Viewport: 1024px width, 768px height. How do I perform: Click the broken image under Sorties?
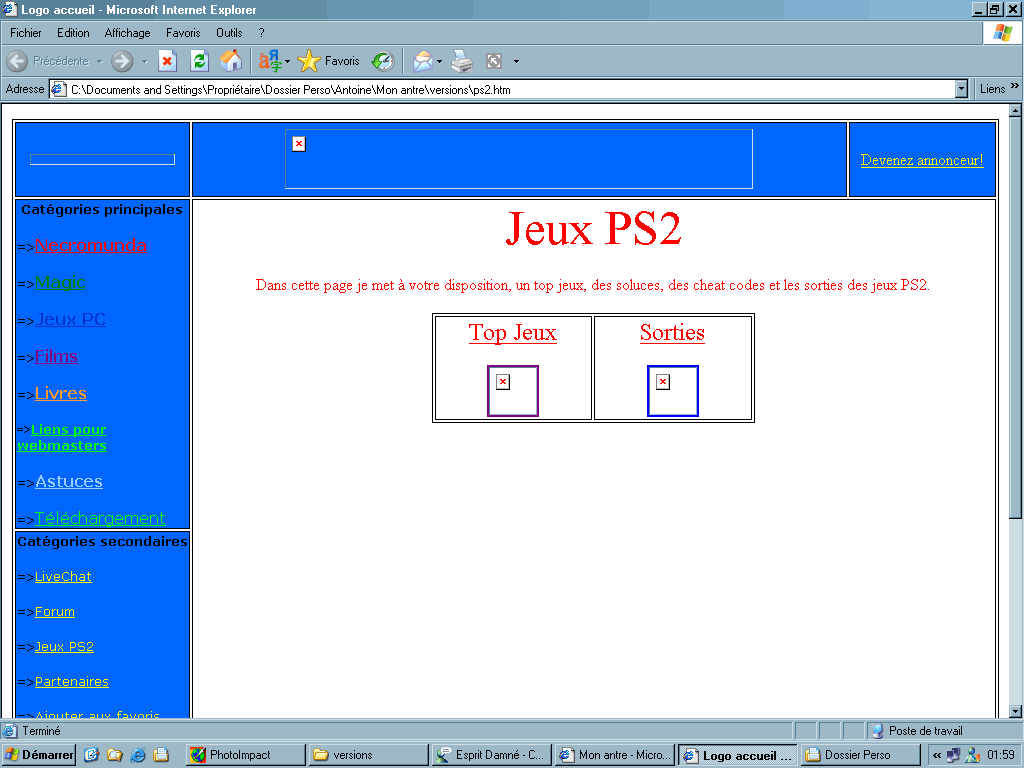click(663, 382)
